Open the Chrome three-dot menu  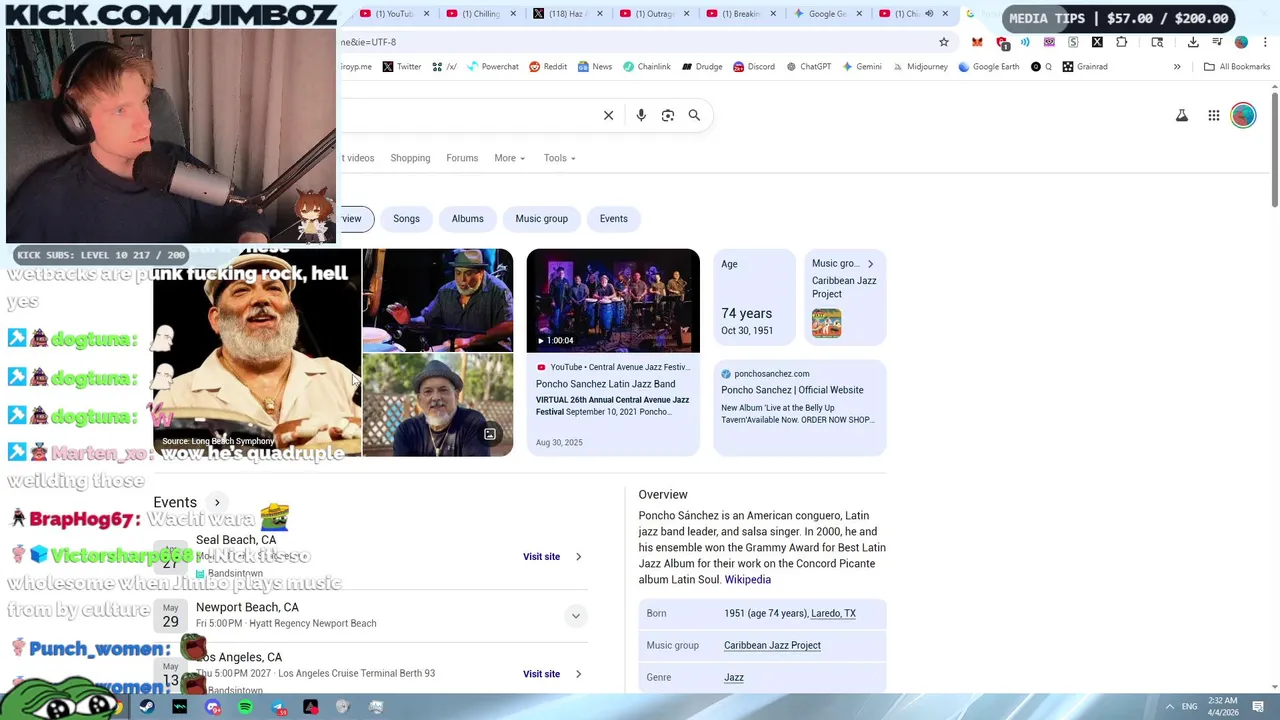(x=1265, y=42)
